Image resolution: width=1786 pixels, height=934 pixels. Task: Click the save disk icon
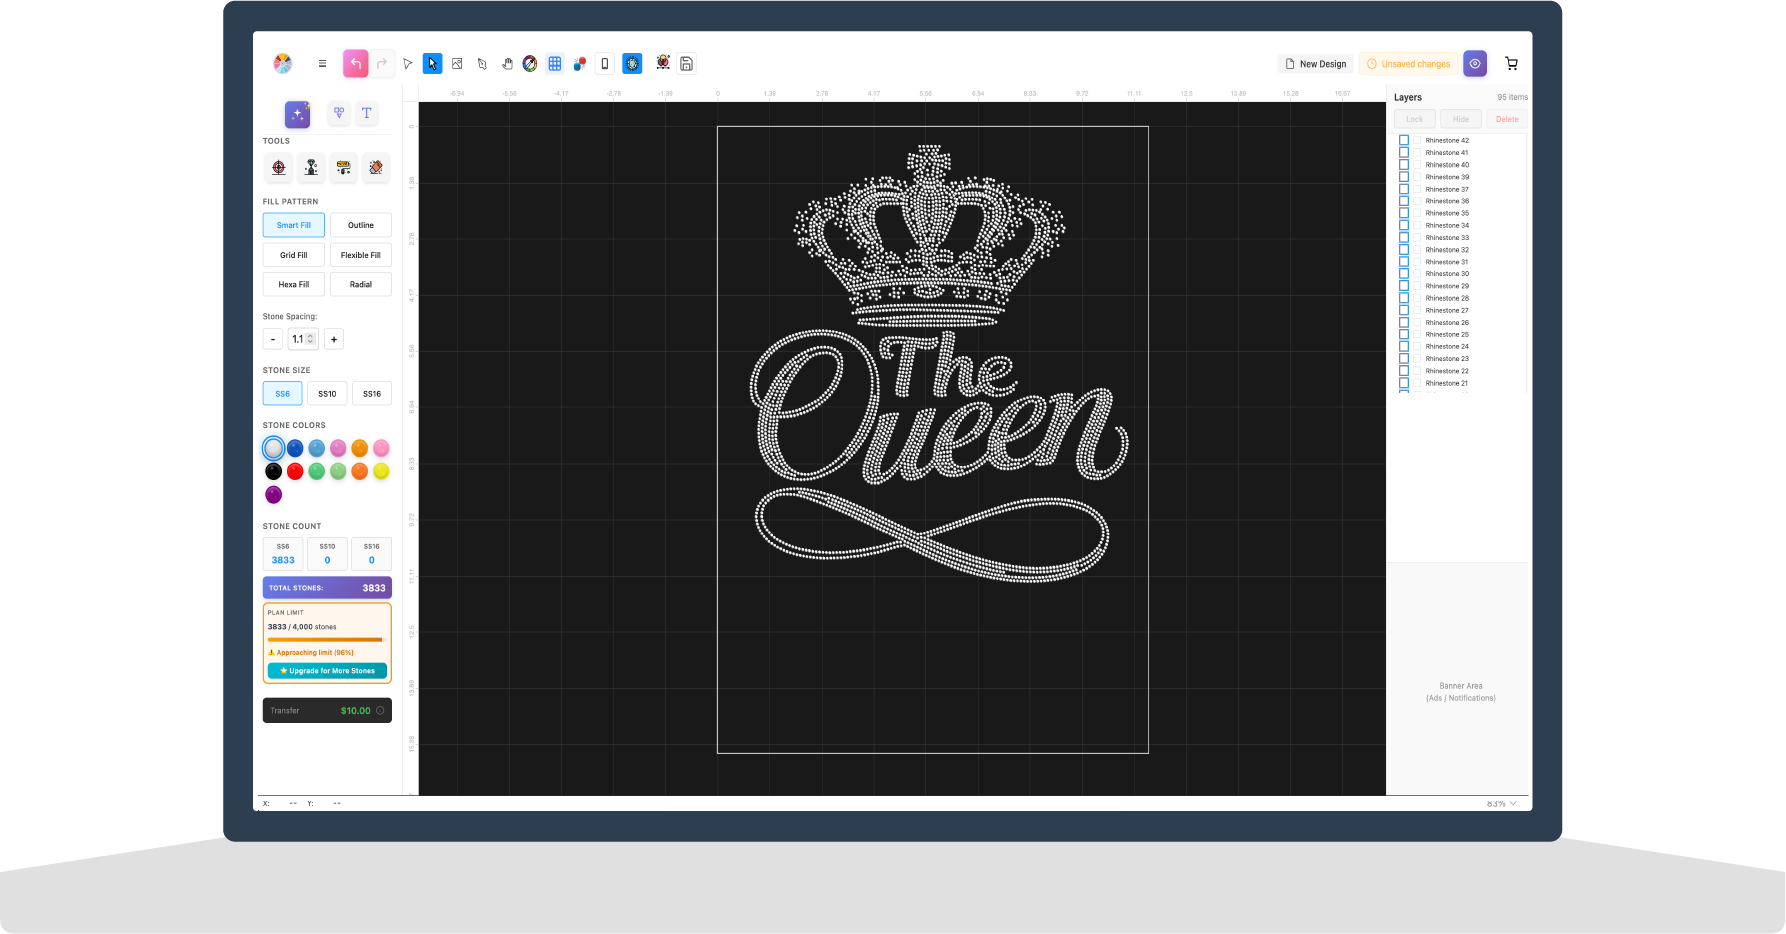point(687,64)
